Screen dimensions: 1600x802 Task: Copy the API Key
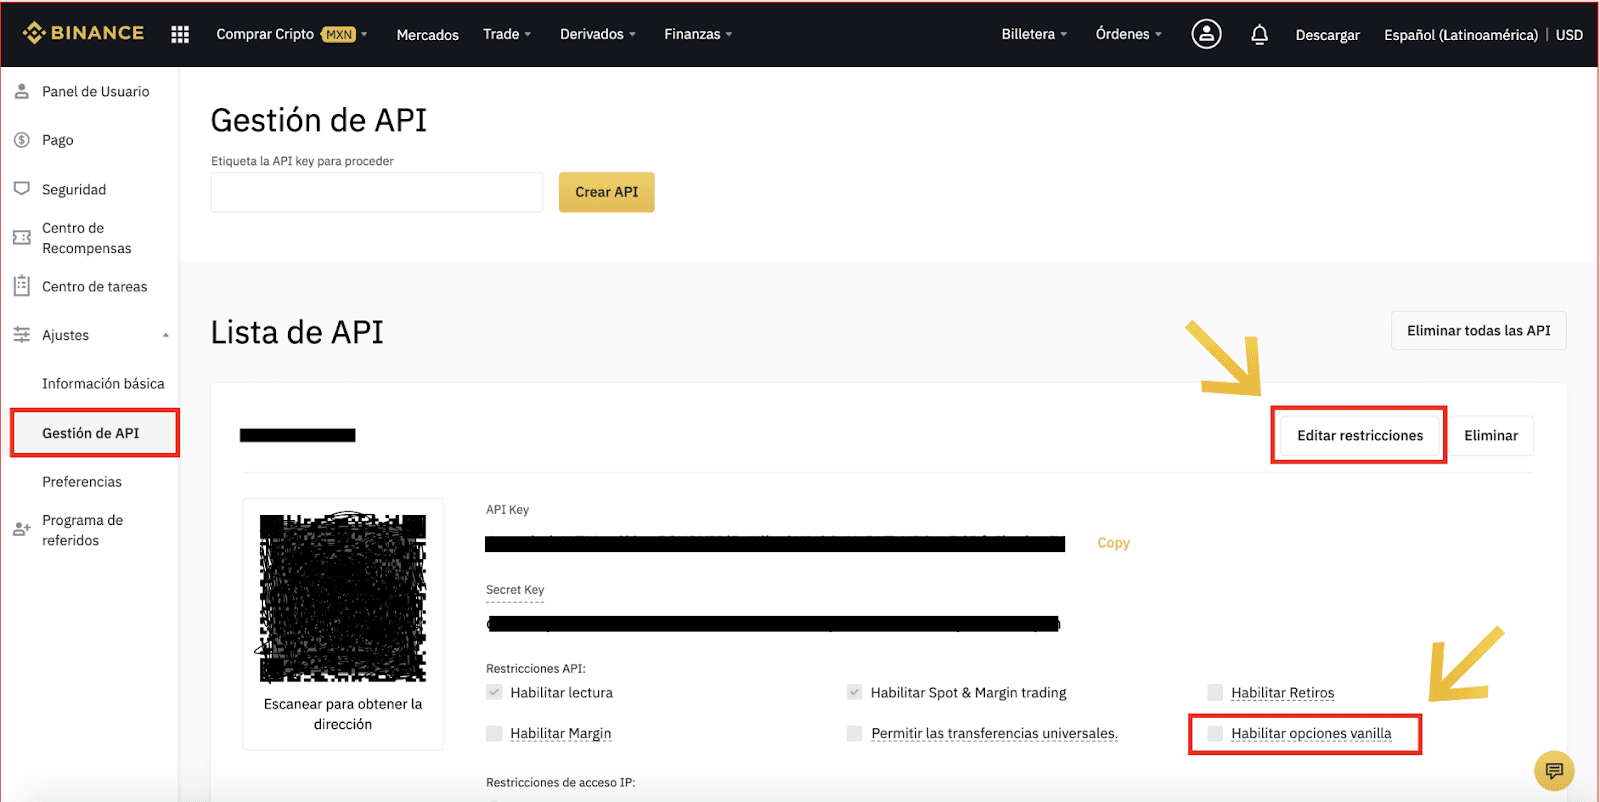(1113, 543)
